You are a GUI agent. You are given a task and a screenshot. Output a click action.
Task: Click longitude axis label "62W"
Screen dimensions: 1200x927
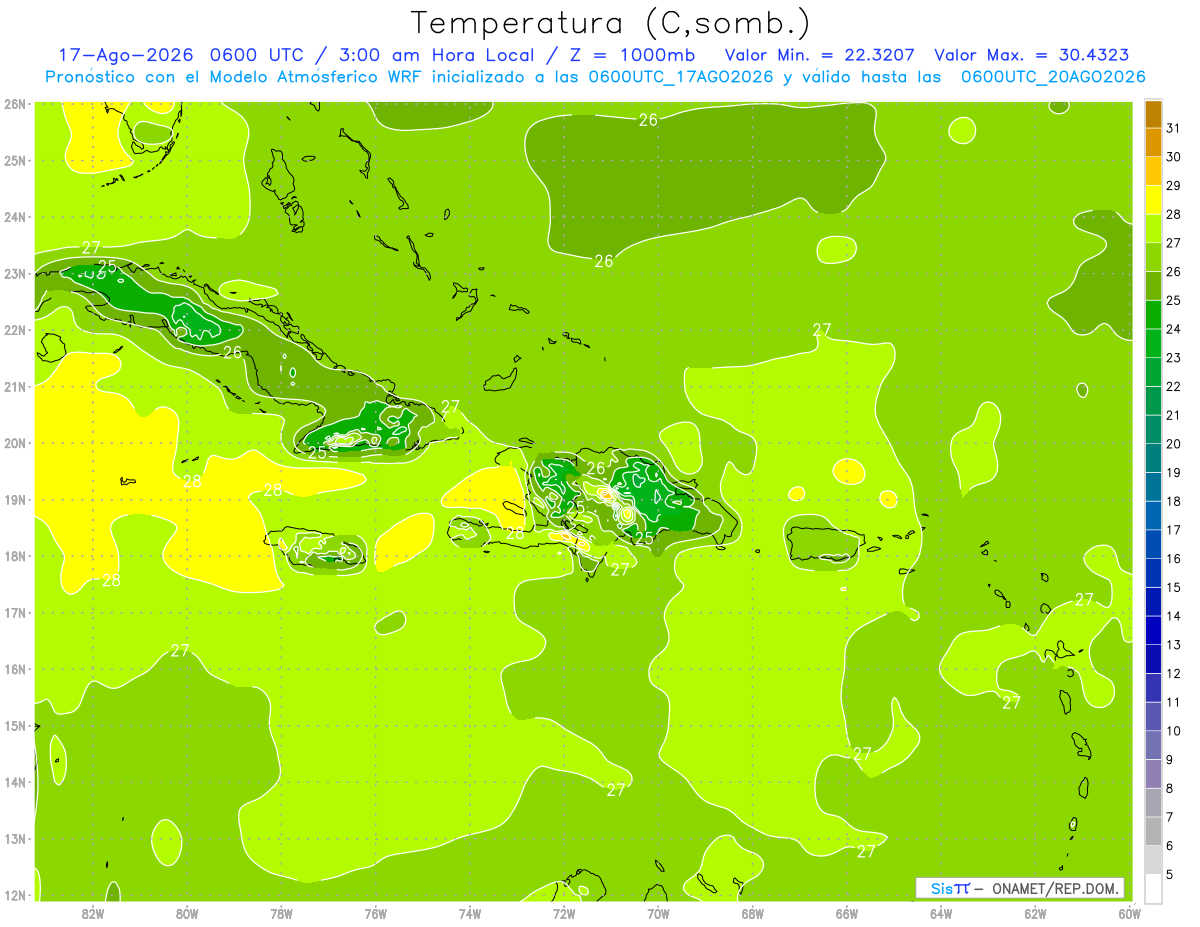1035,913
